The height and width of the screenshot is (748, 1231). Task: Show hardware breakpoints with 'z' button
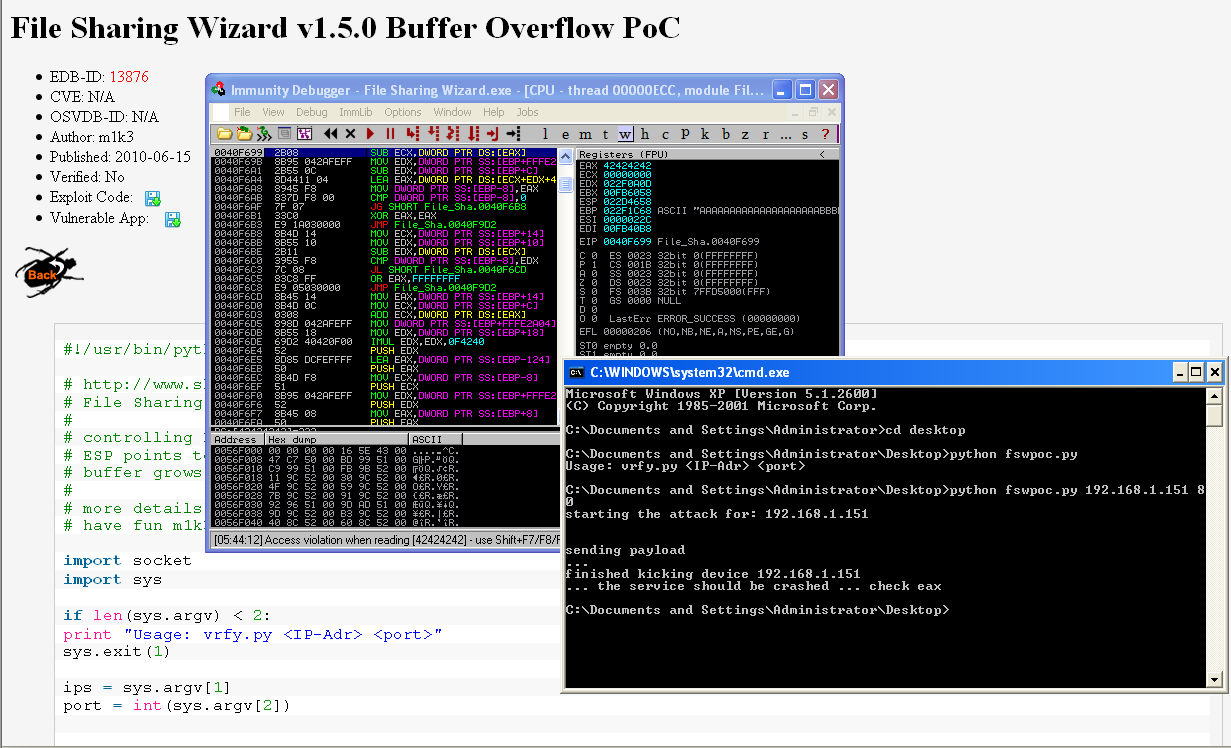(745, 134)
